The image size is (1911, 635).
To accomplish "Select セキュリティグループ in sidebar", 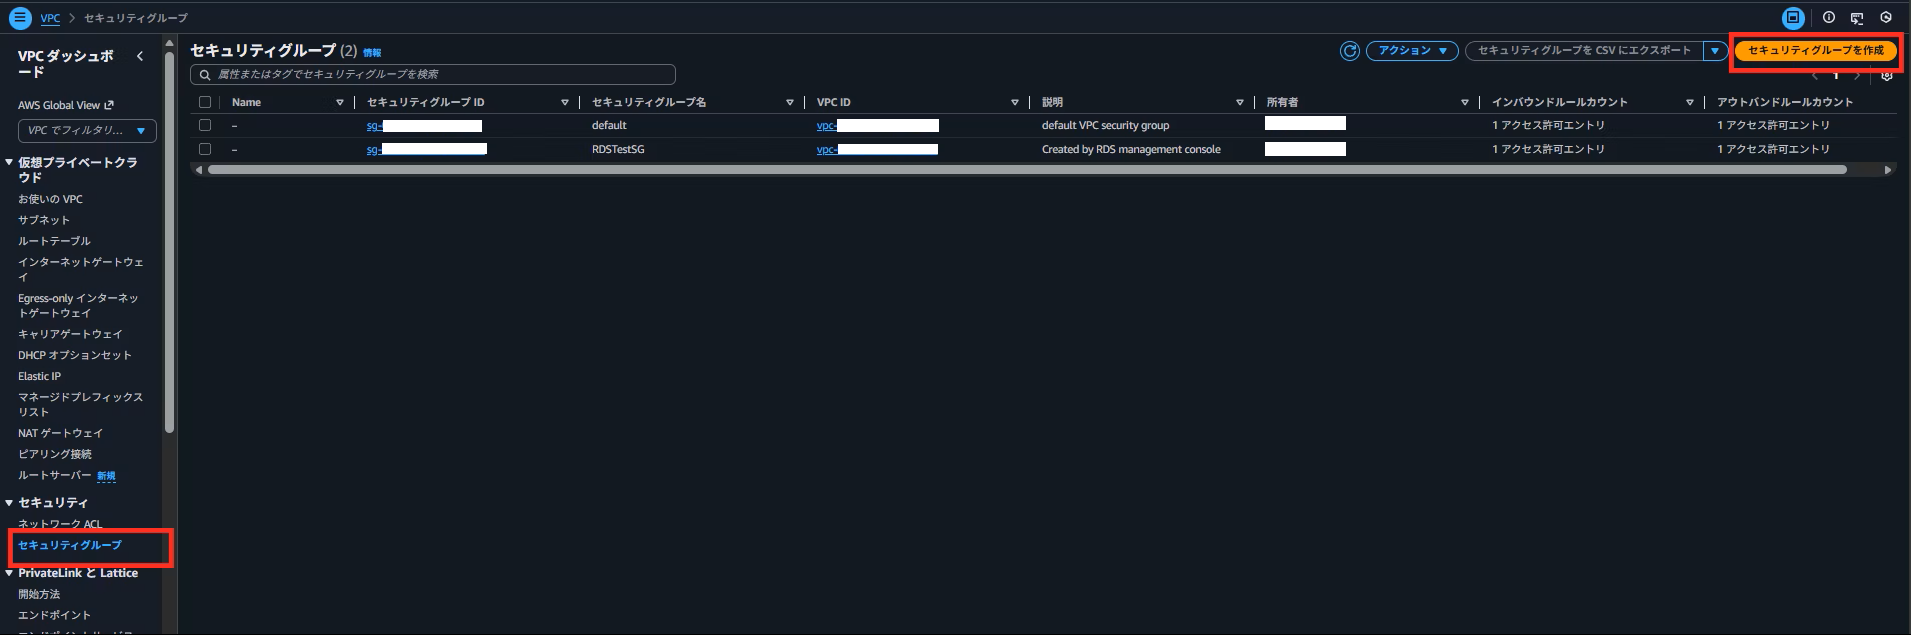I will pyautogui.click(x=70, y=545).
